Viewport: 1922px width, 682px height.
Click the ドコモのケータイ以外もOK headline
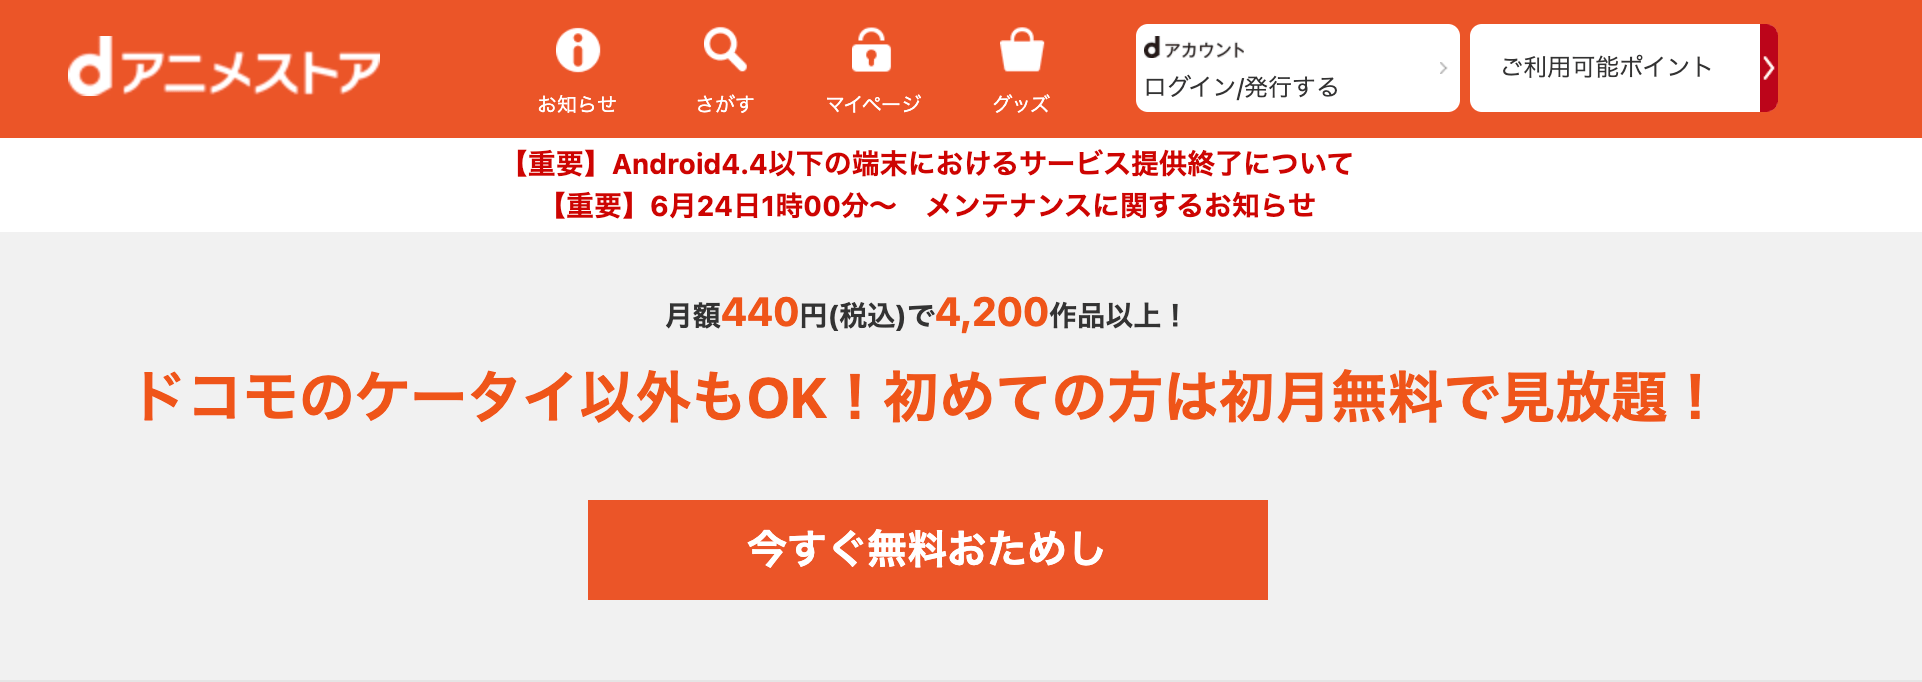point(926,397)
